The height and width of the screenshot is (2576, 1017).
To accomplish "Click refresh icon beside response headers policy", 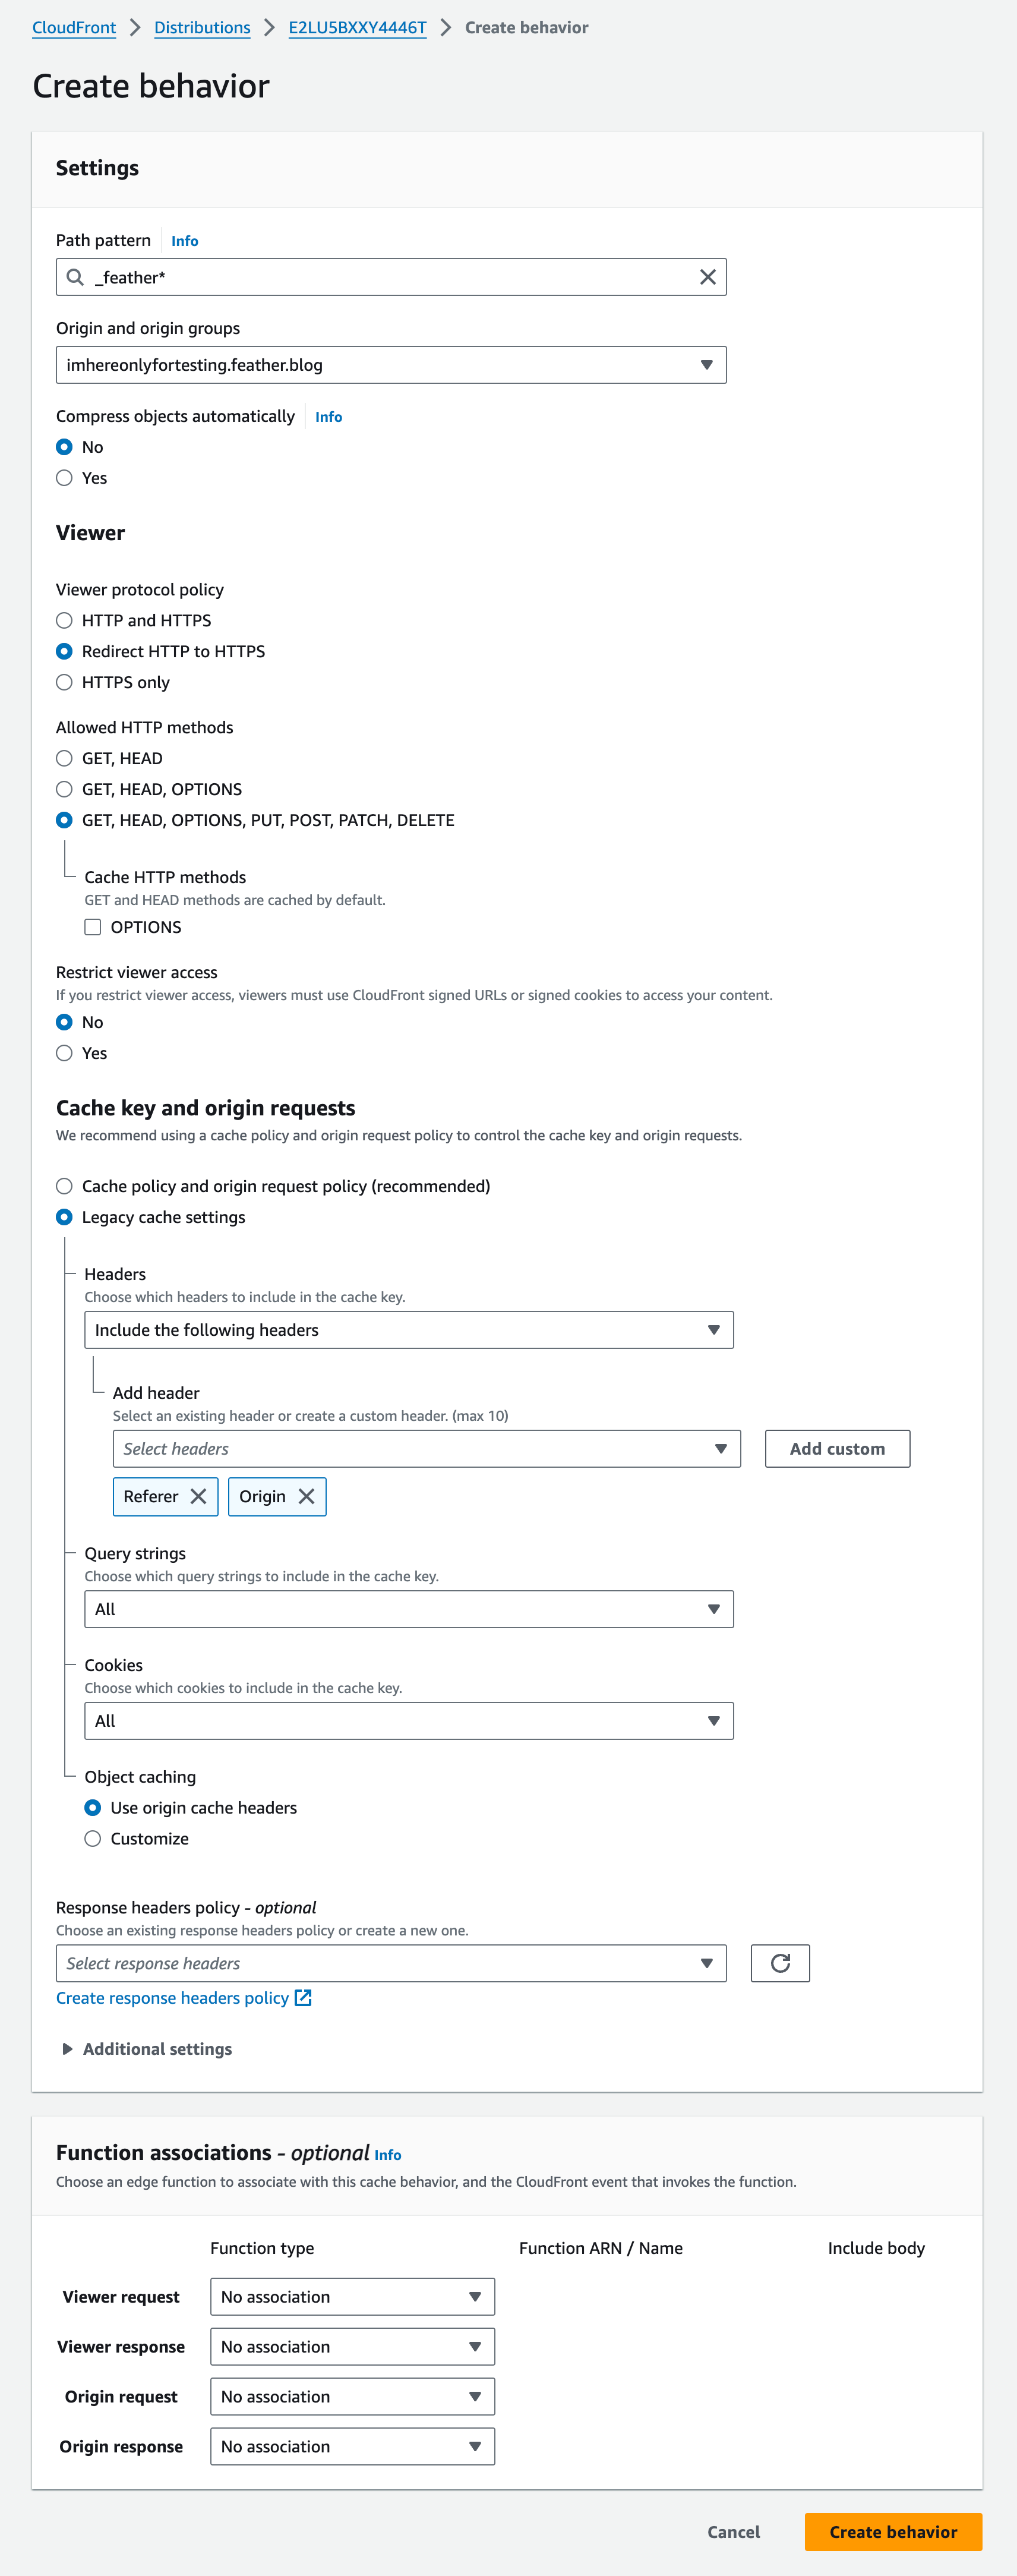I will [x=780, y=1963].
